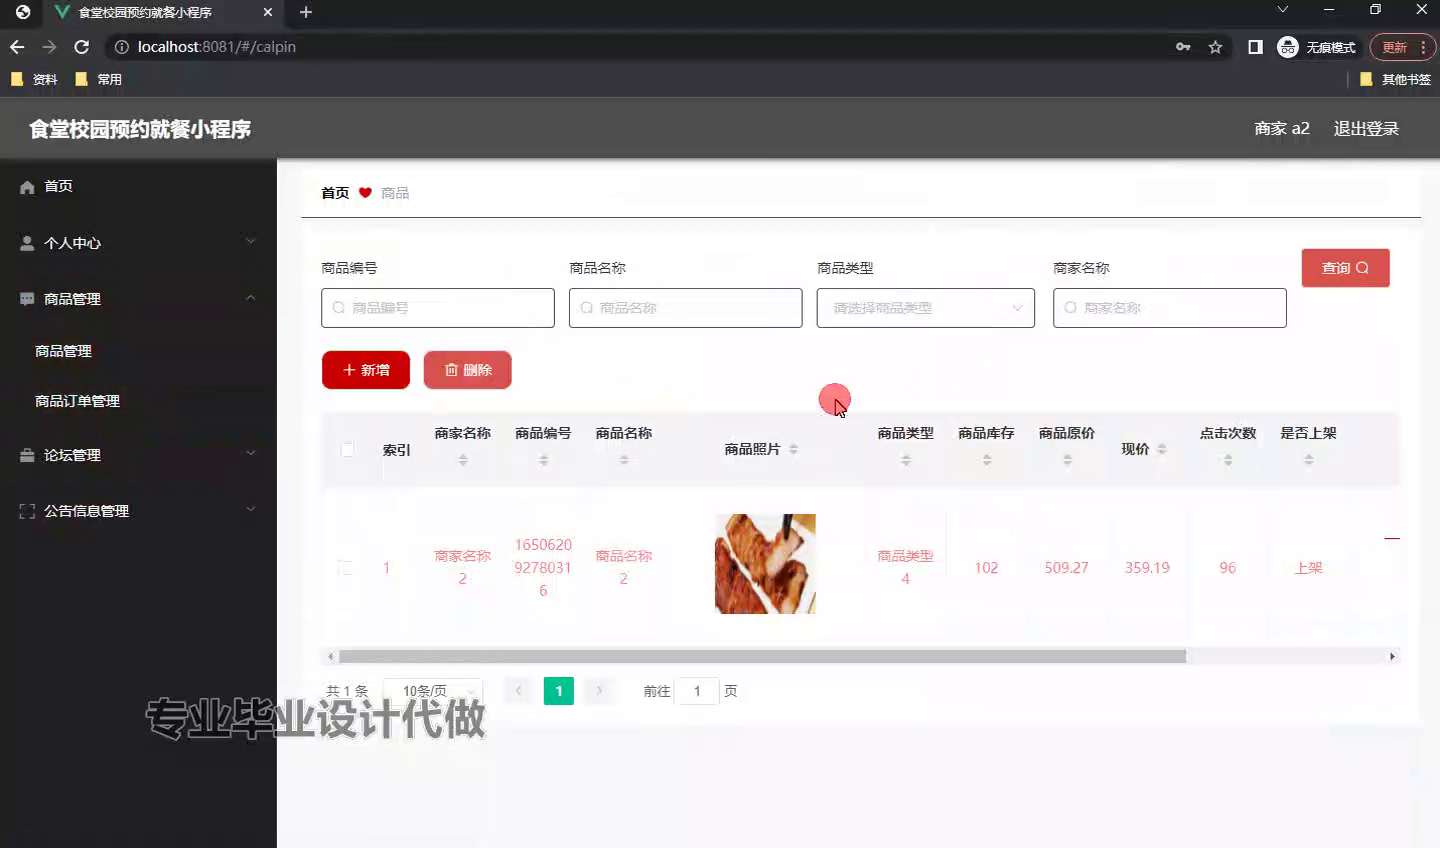
Task: Click the 359.19 current price cell
Action: [1147, 567]
